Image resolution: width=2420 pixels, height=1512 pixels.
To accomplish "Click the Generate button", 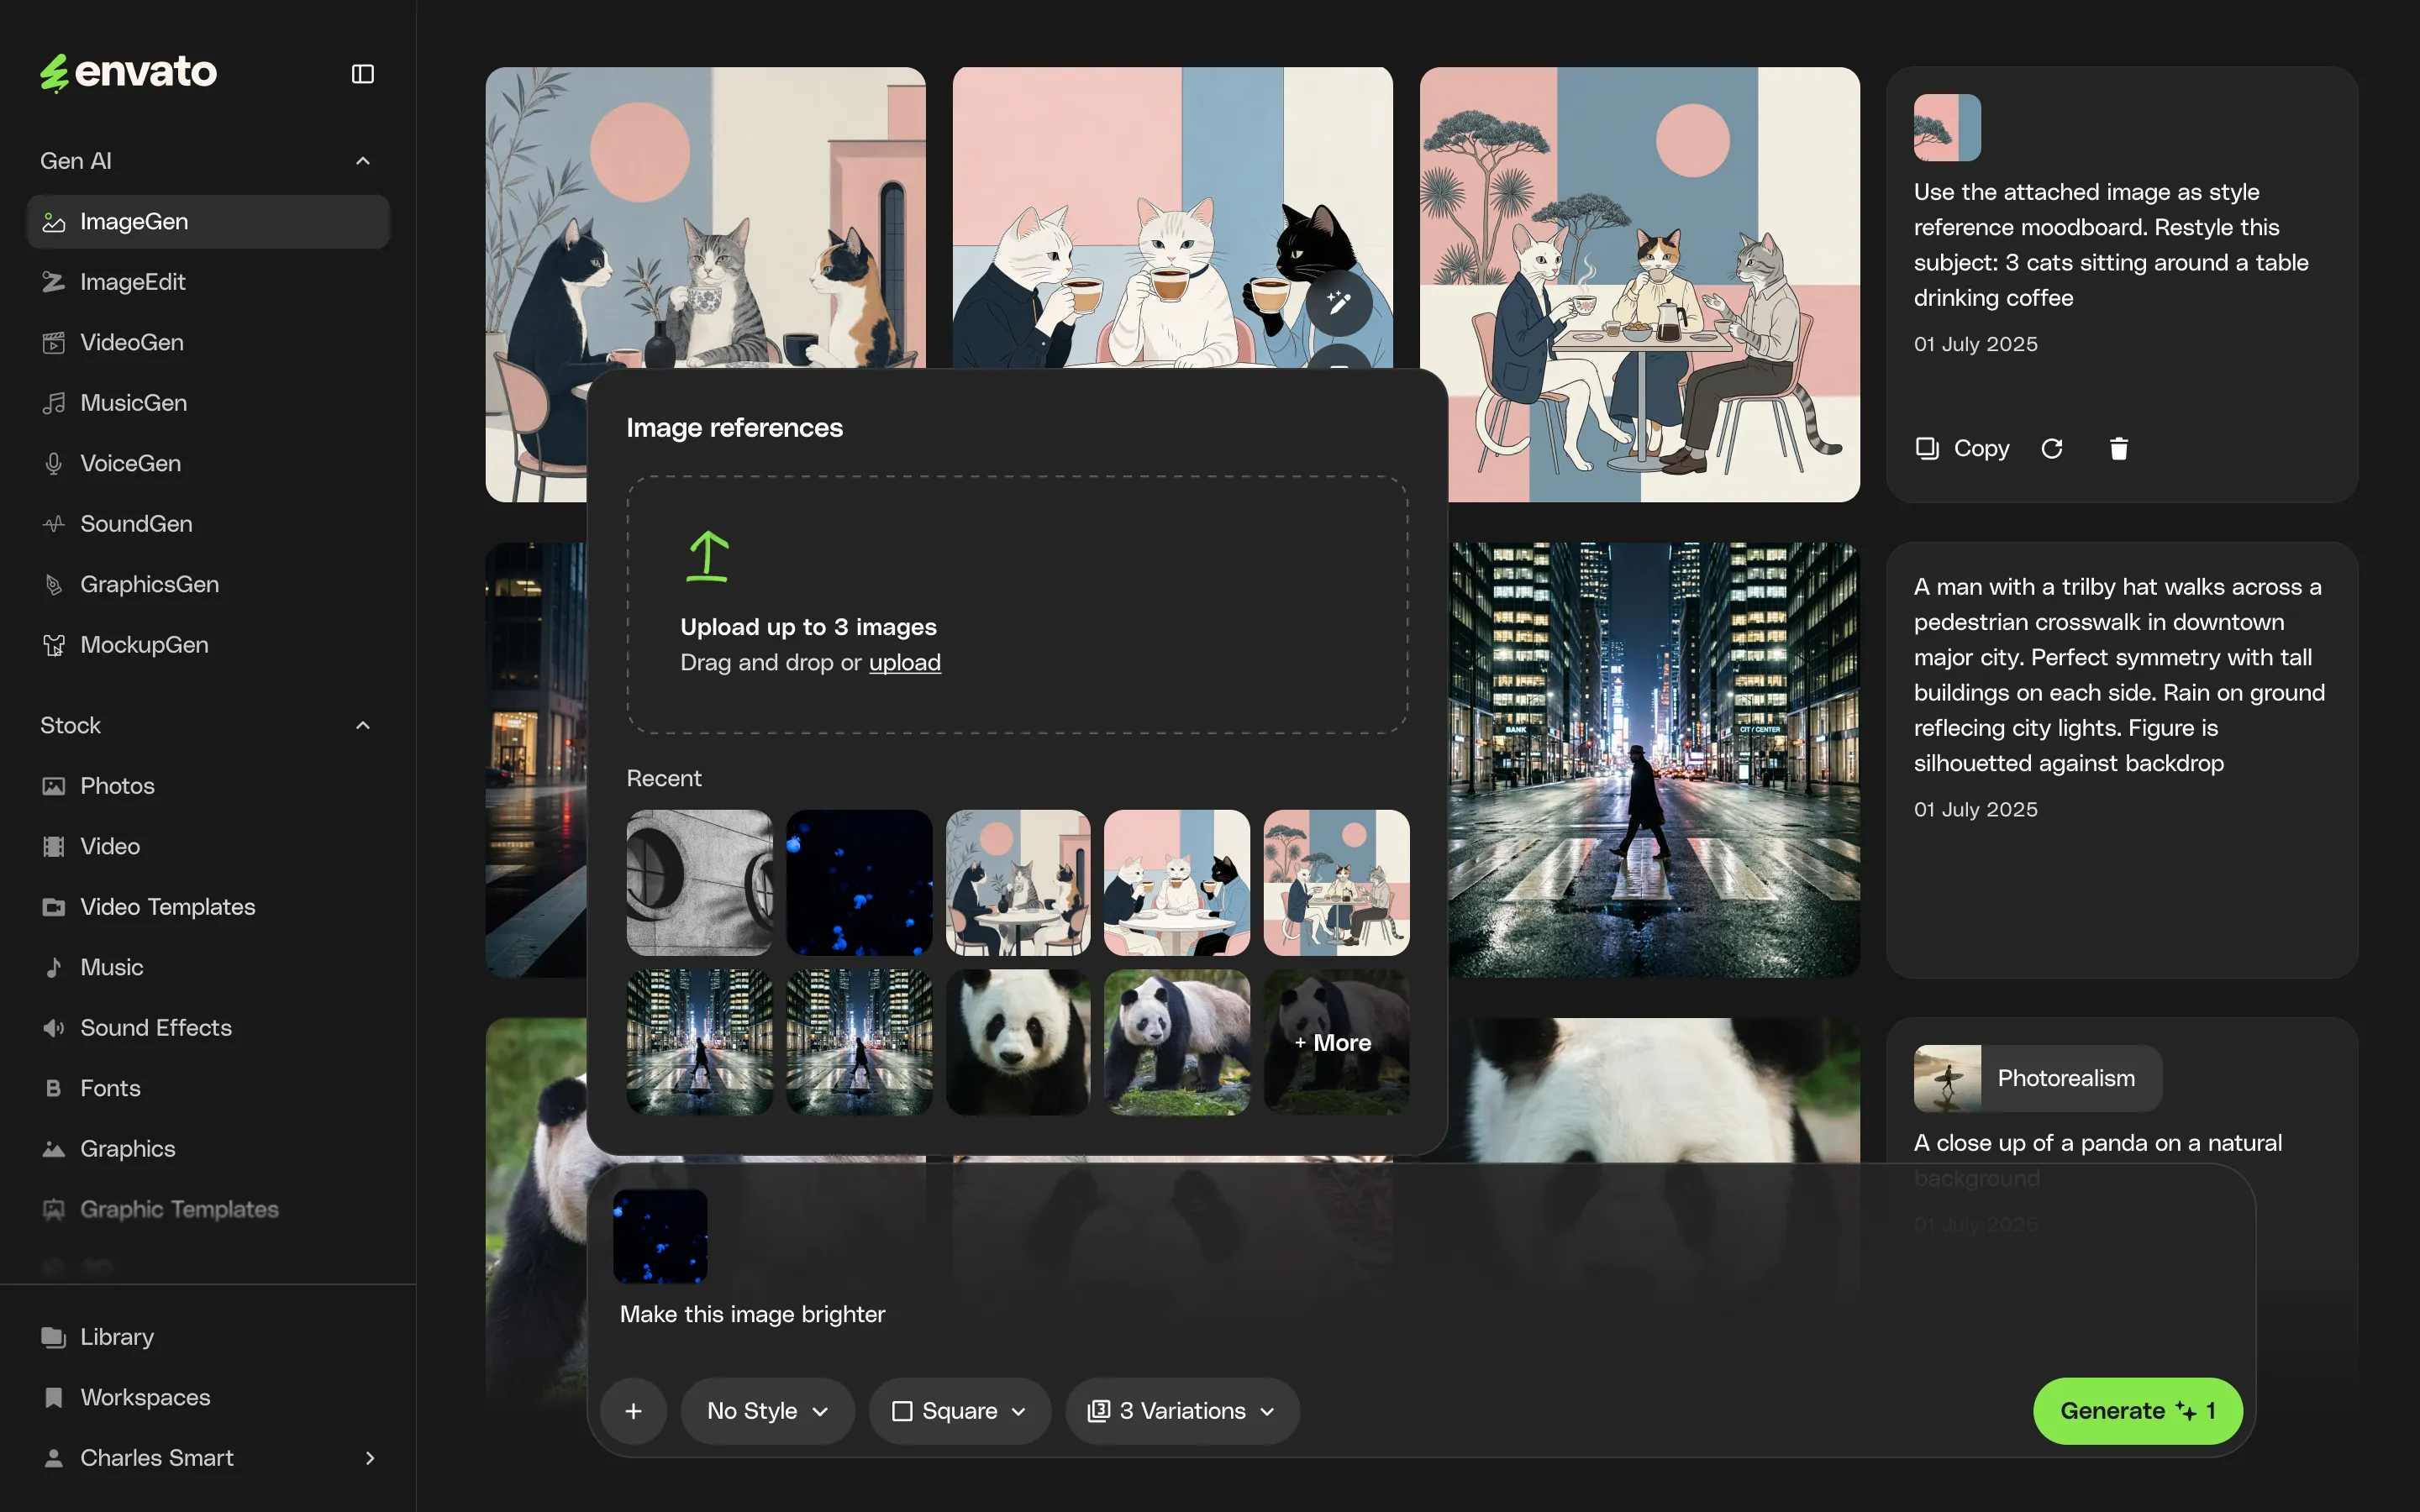I will point(2137,1411).
